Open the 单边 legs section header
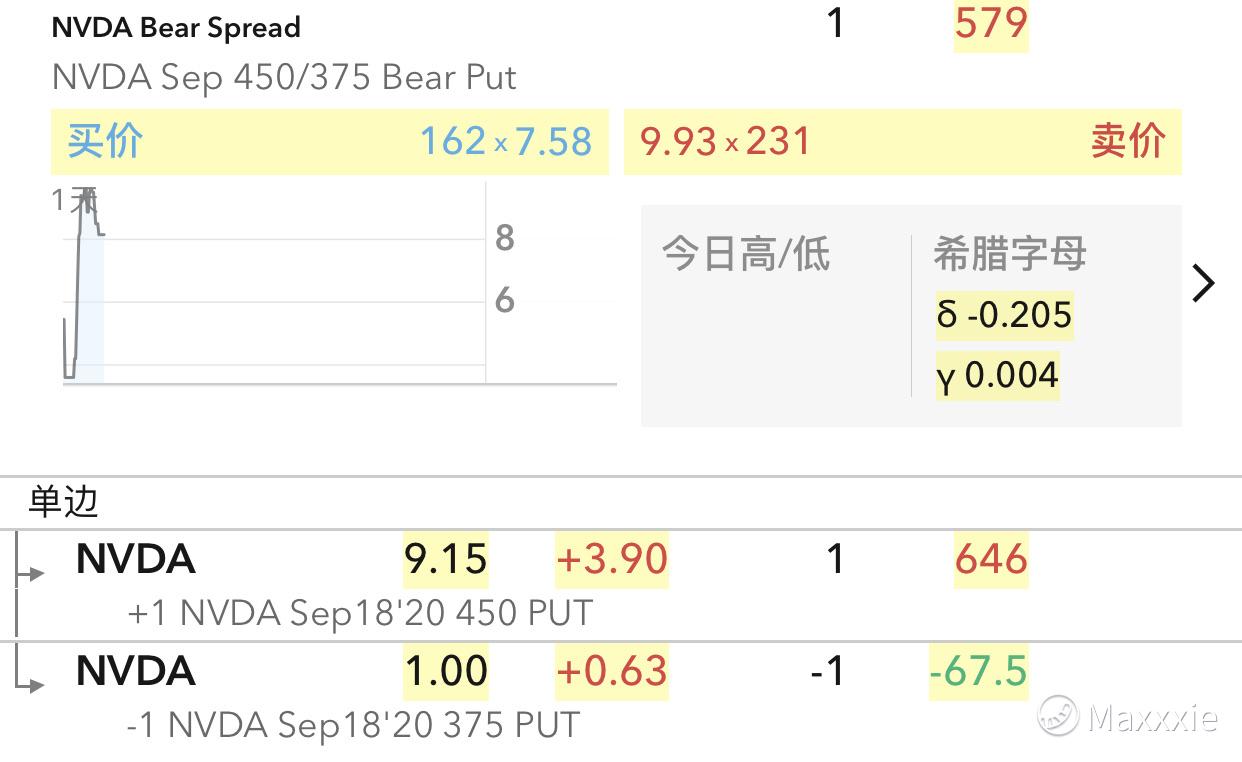Image resolution: width=1242 pixels, height=762 pixels. [64, 501]
